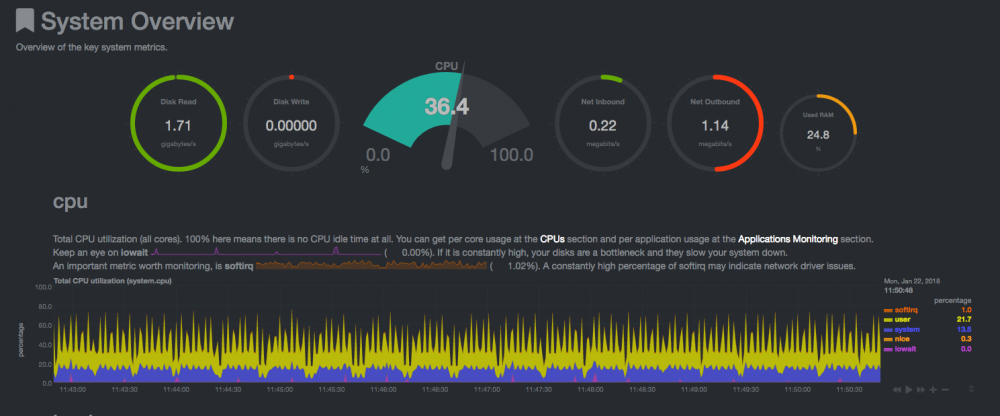Click the 'Mon, Jan 22, 2018' date

pos(913,280)
